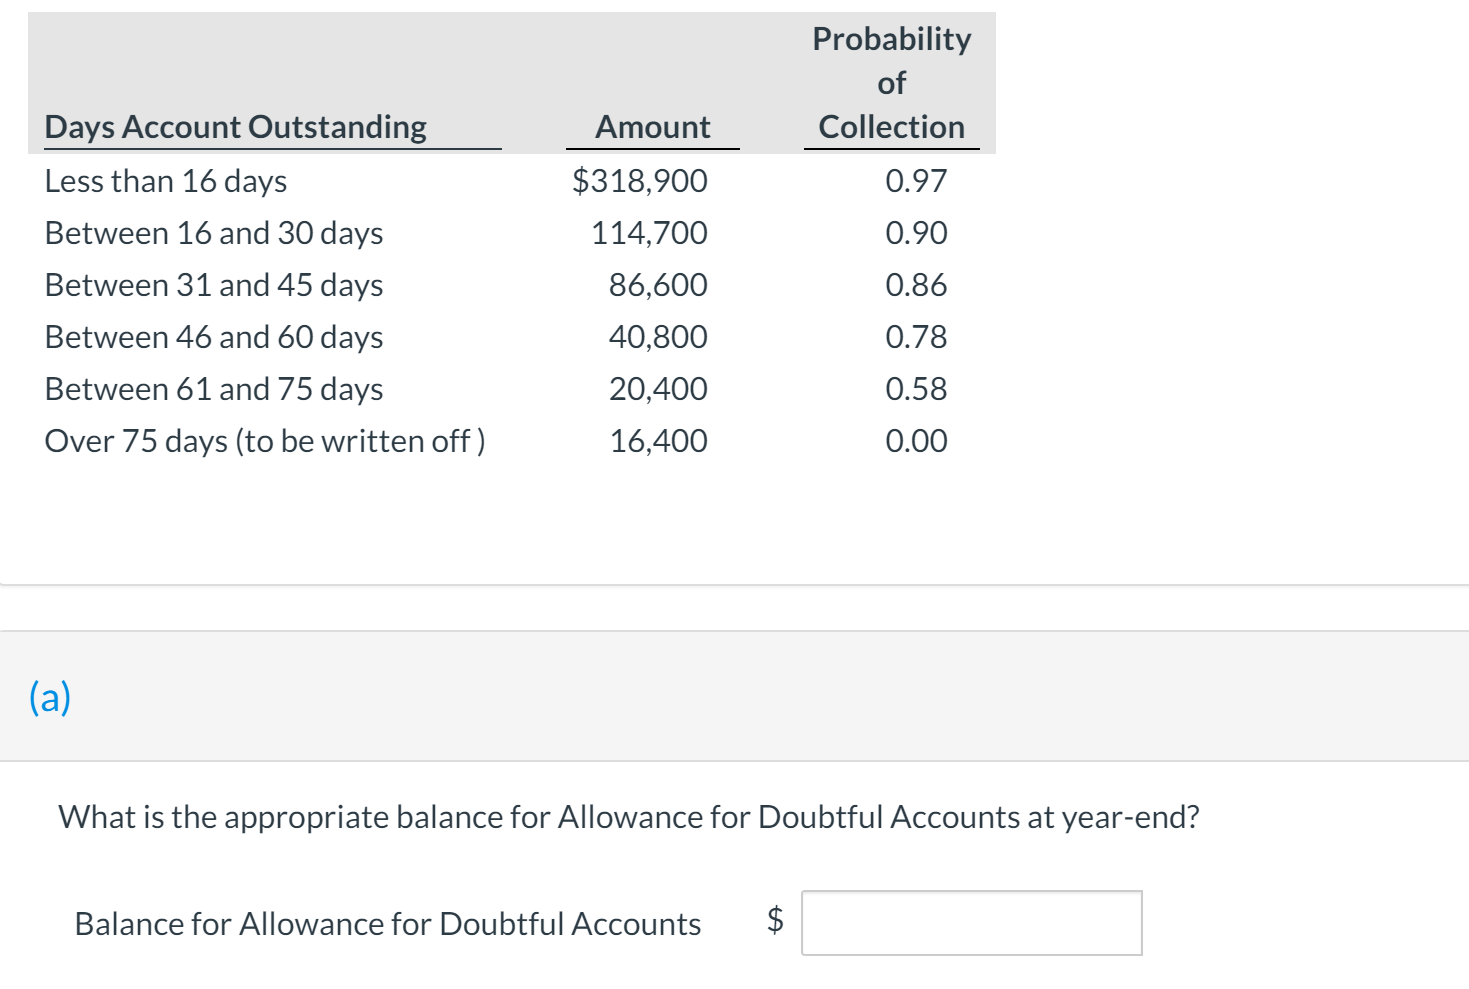Click the Between 46 and 60 days label
Image resolution: width=1469 pixels, height=989 pixels.
213,337
